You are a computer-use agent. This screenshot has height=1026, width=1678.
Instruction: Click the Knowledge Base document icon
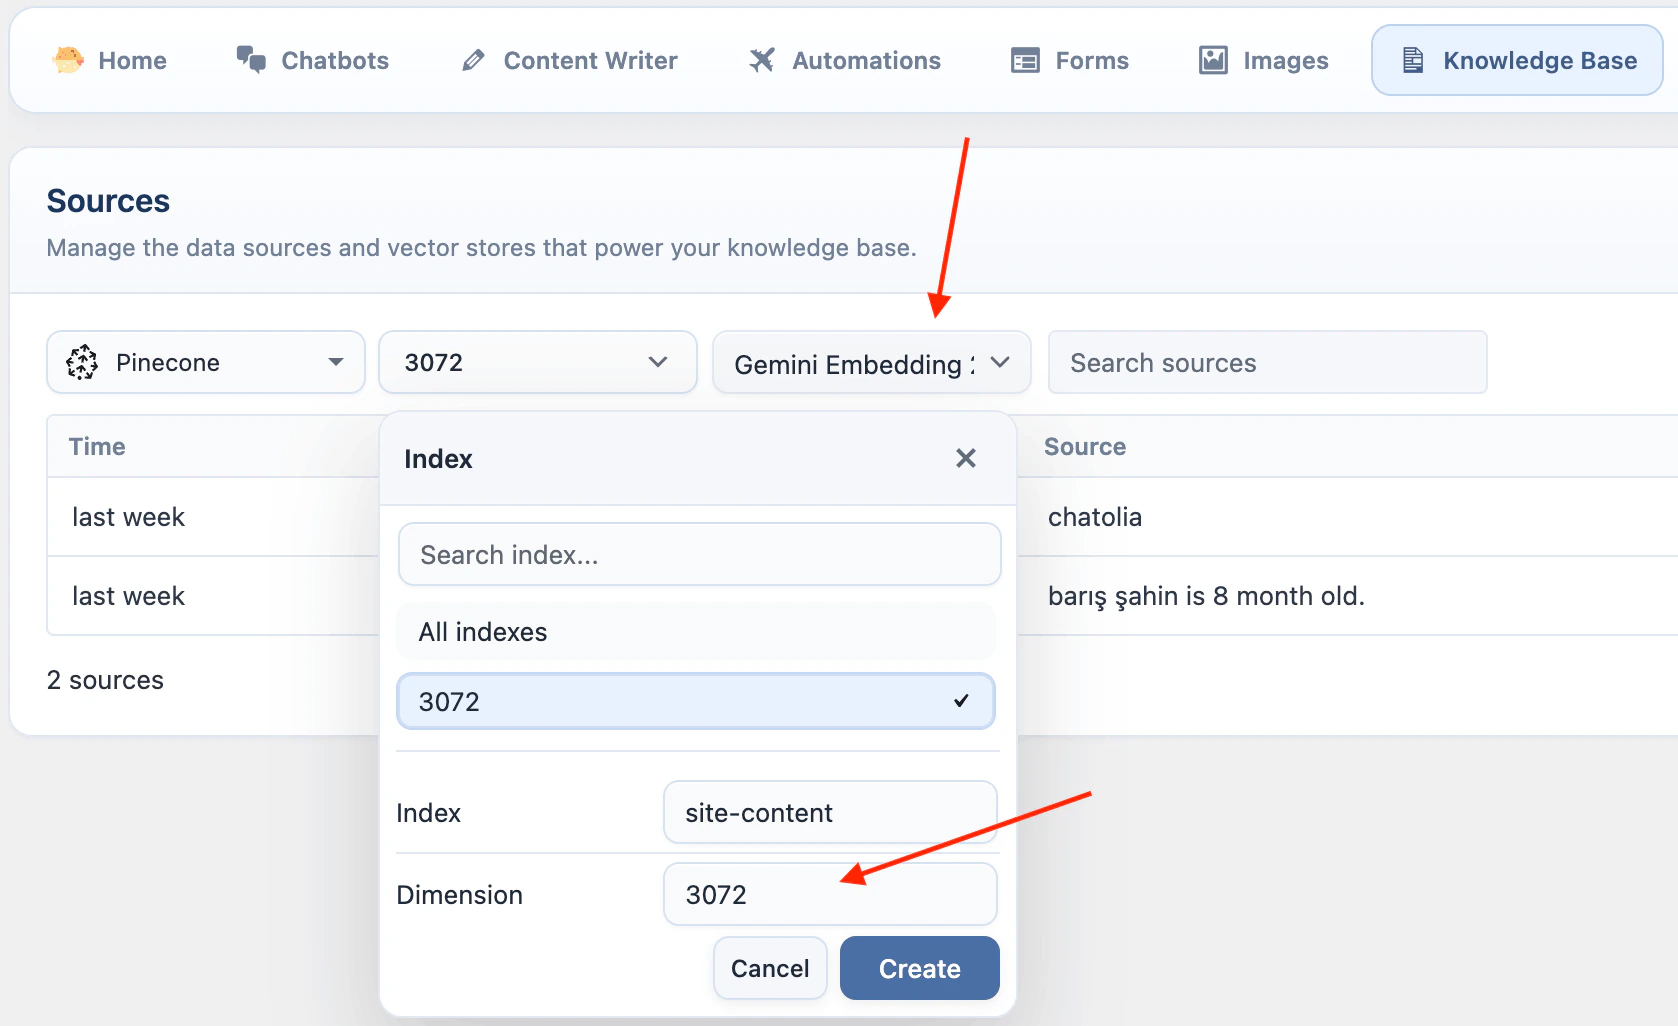[1412, 60]
